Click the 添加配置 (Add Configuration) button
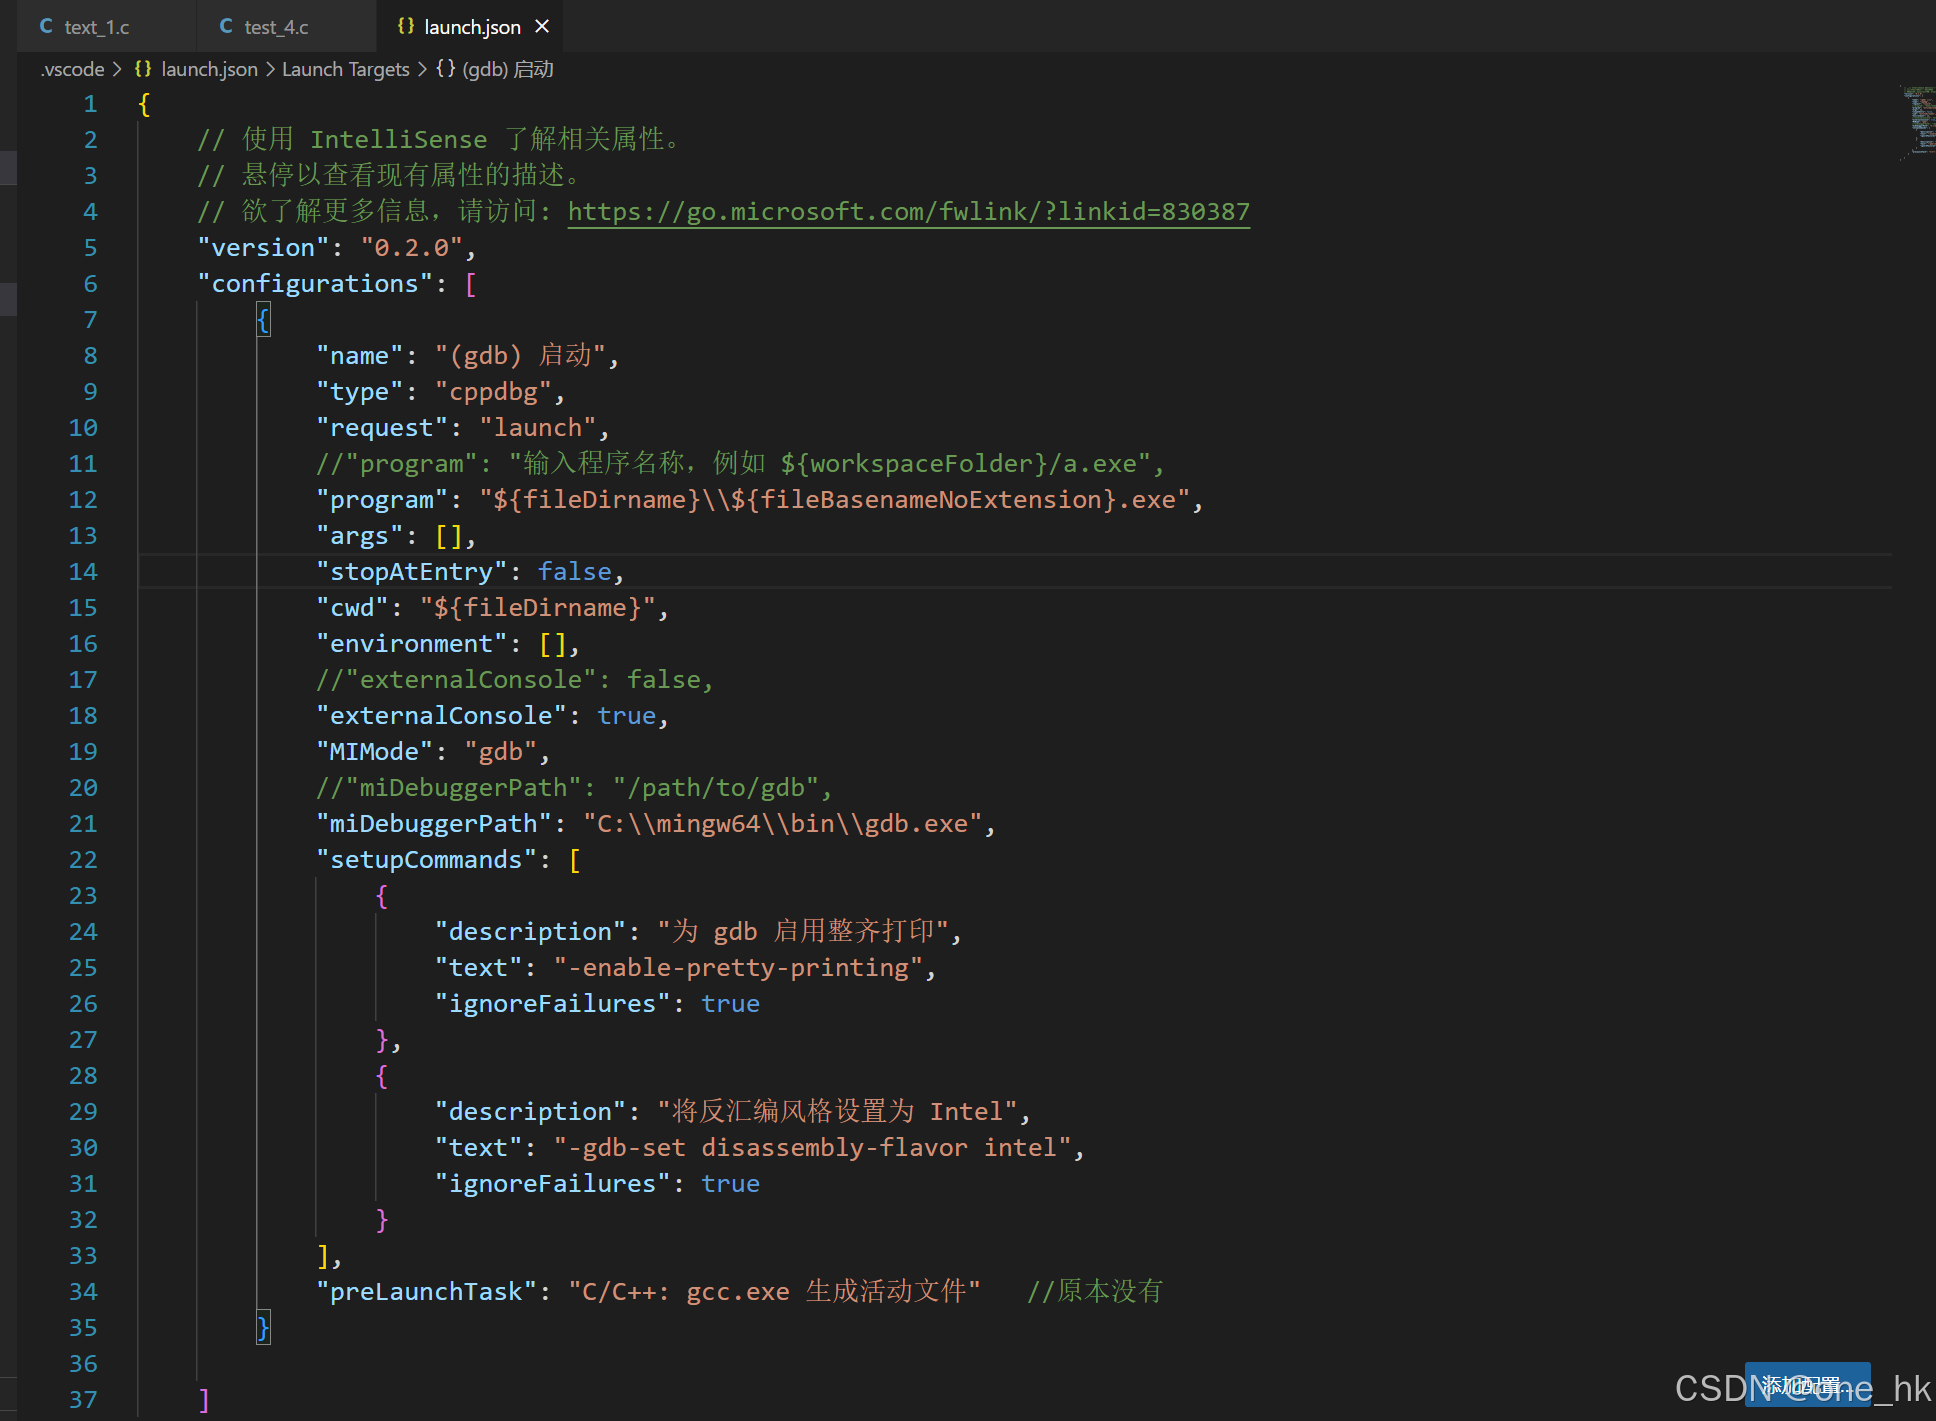 [x=1806, y=1384]
